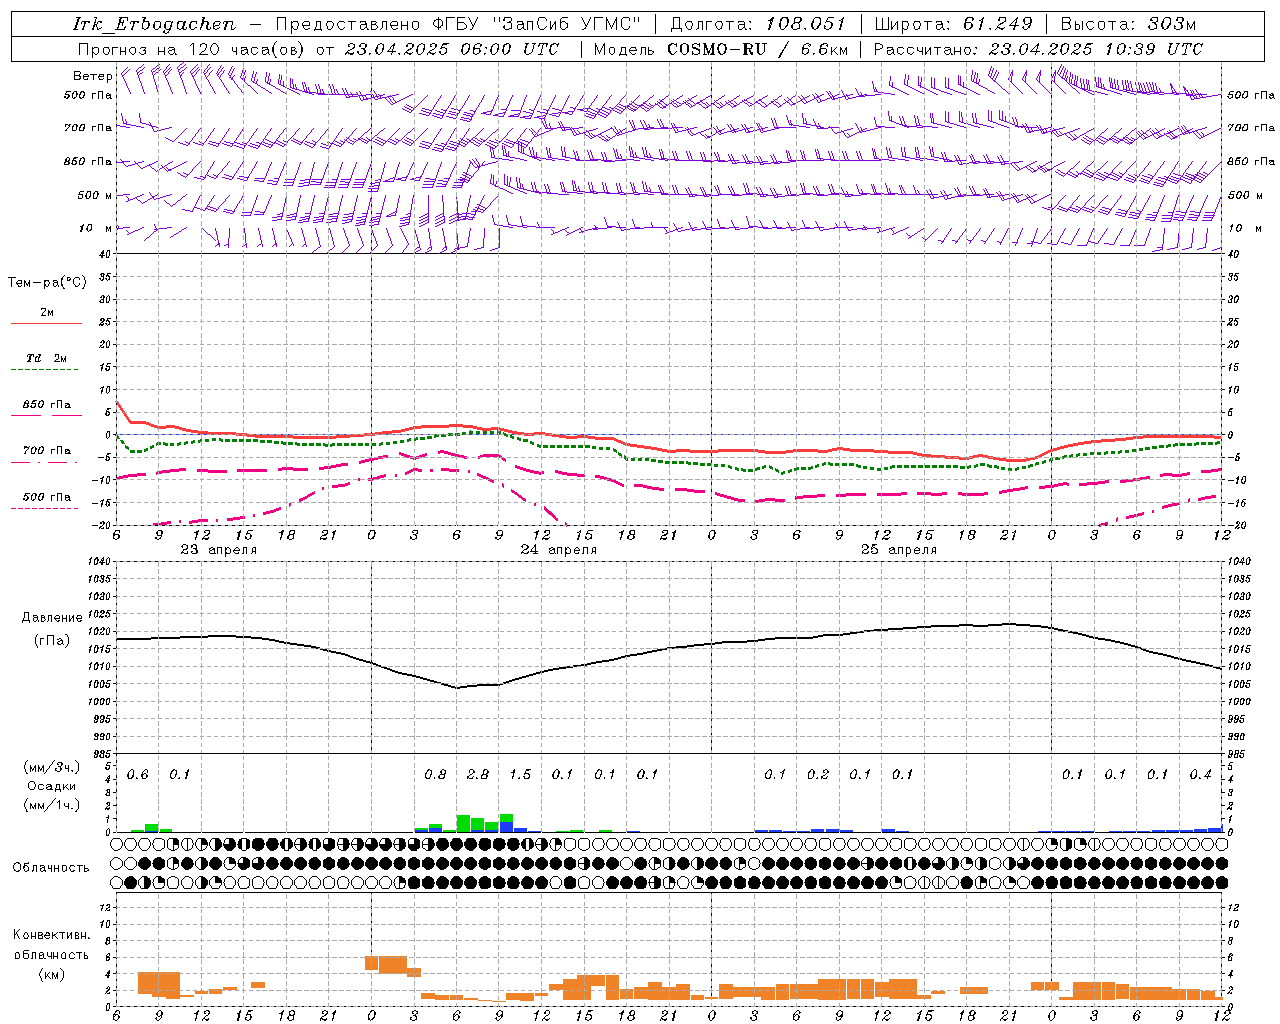Click the 'Предоставлено ФГБУ ЗапСиб УГМС' provider text
The height and width of the screenshot is (1024, 1280).
click(457, 24)
